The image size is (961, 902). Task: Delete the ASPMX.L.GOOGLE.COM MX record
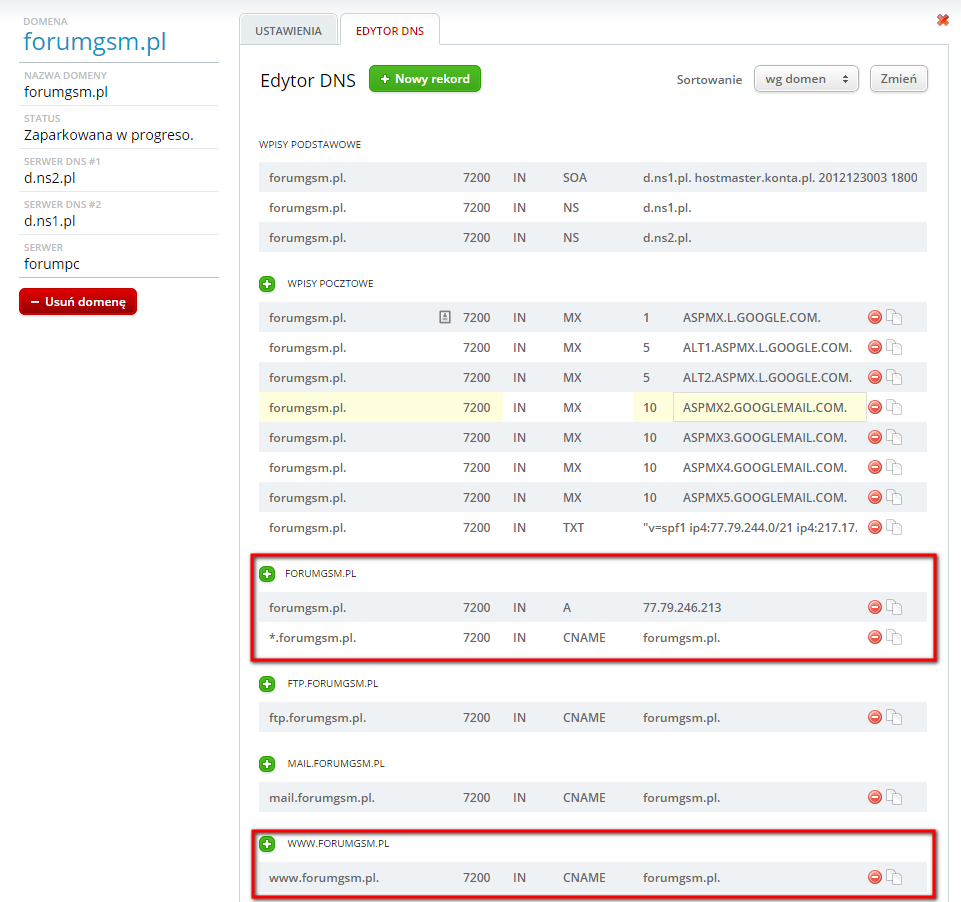(875, 317)
